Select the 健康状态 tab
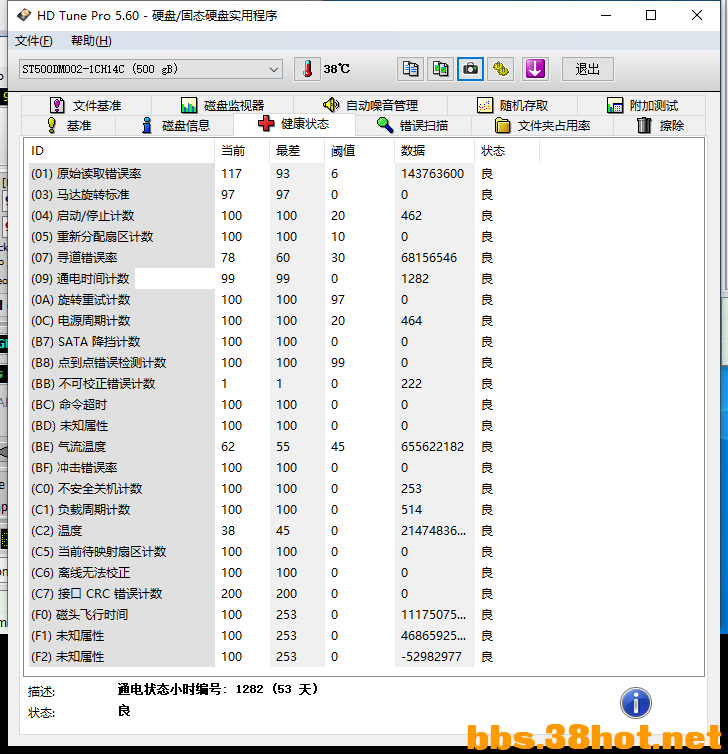This screenshot has width=728, height=754. tap(294, 124)
